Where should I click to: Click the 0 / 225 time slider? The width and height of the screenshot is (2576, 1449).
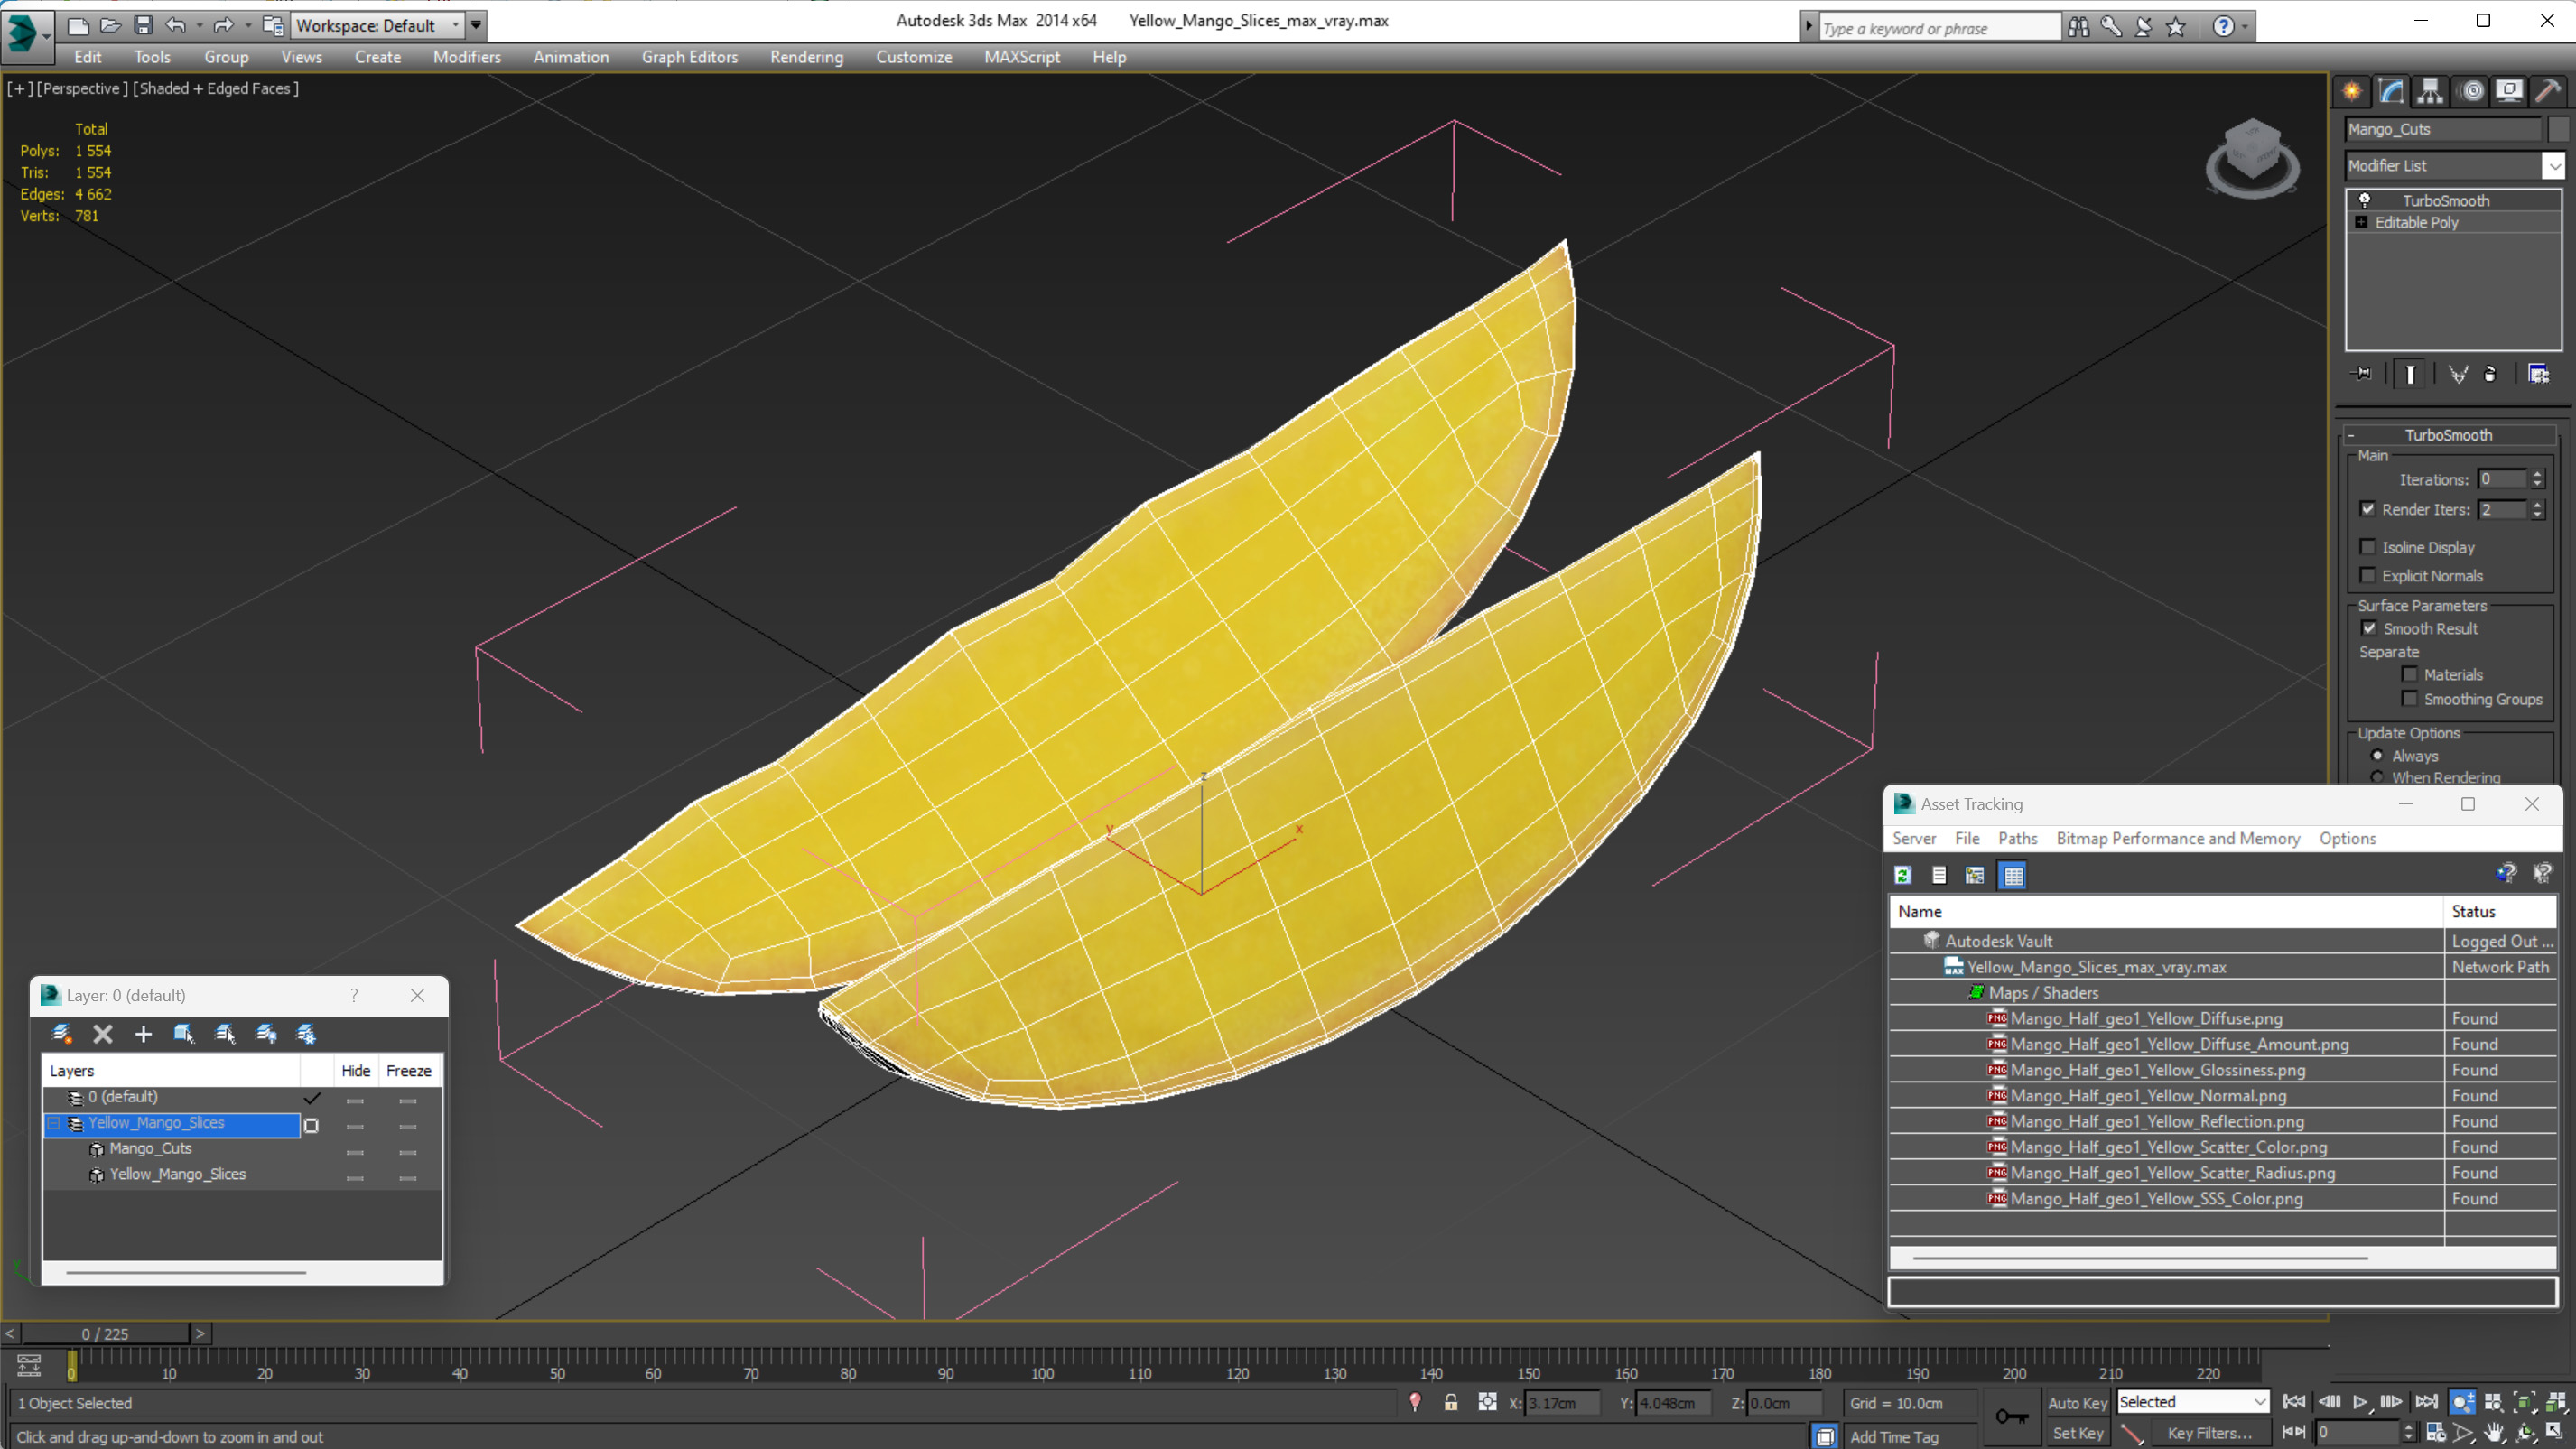pos(105,1334)
